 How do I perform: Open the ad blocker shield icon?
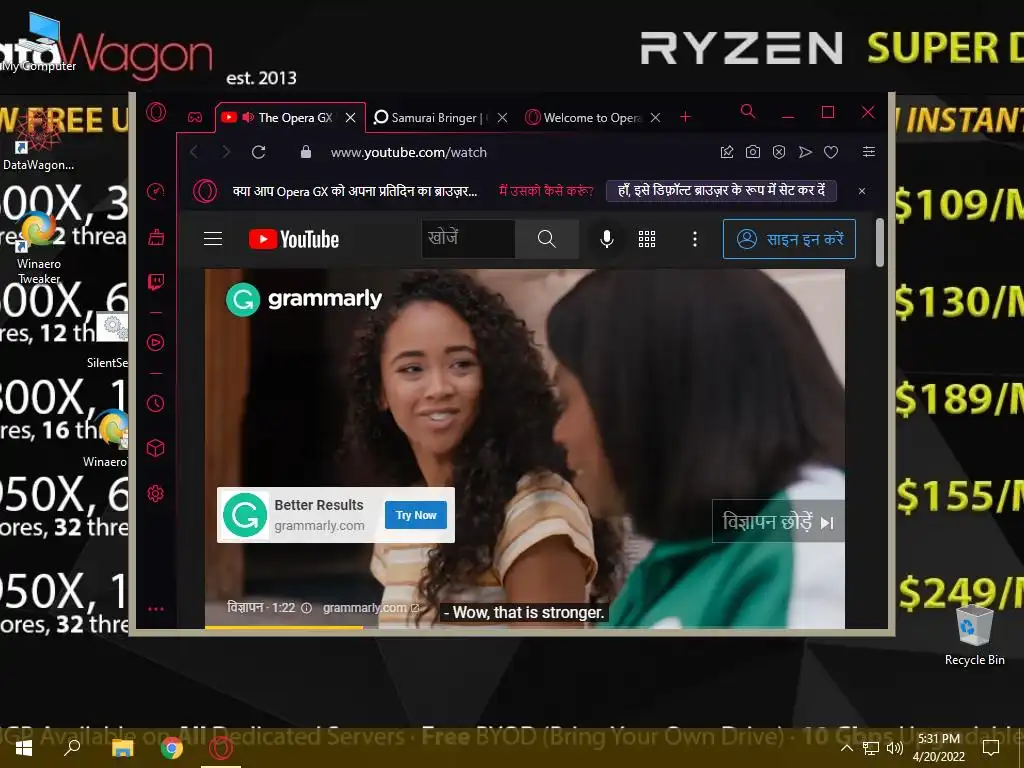pyautogui.click(x=778, y=152)
